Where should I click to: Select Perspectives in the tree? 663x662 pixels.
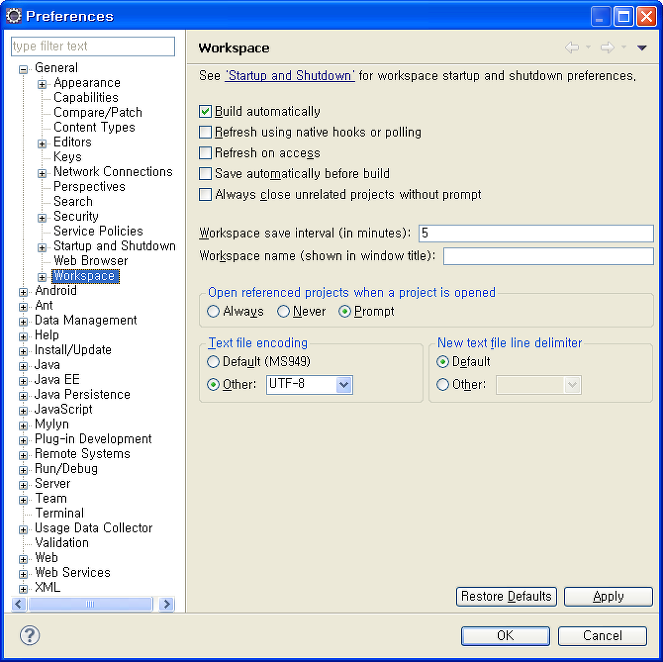pos(89,186)
